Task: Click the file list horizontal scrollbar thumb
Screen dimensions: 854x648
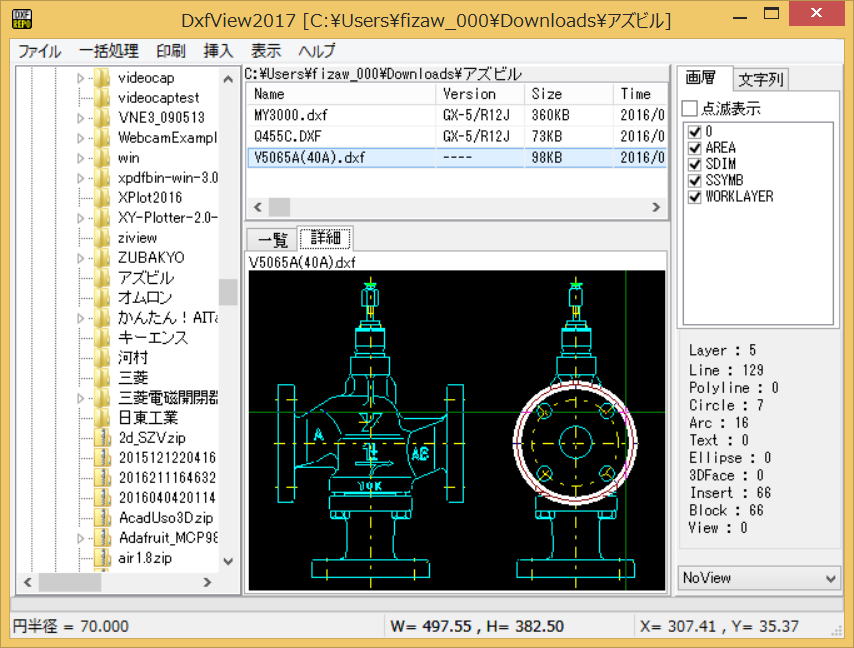Action: pyautogui.click(x=279, y=207)
